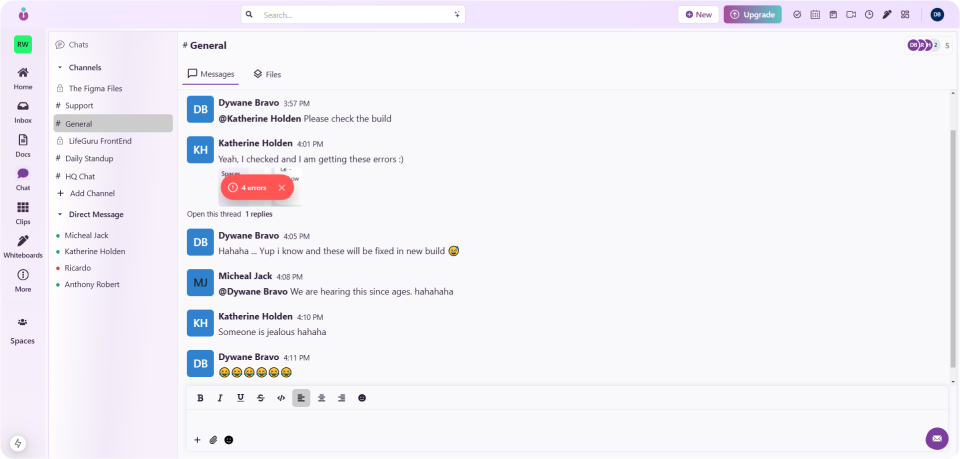Click the marker pen icon in top bar

point(887,15)
